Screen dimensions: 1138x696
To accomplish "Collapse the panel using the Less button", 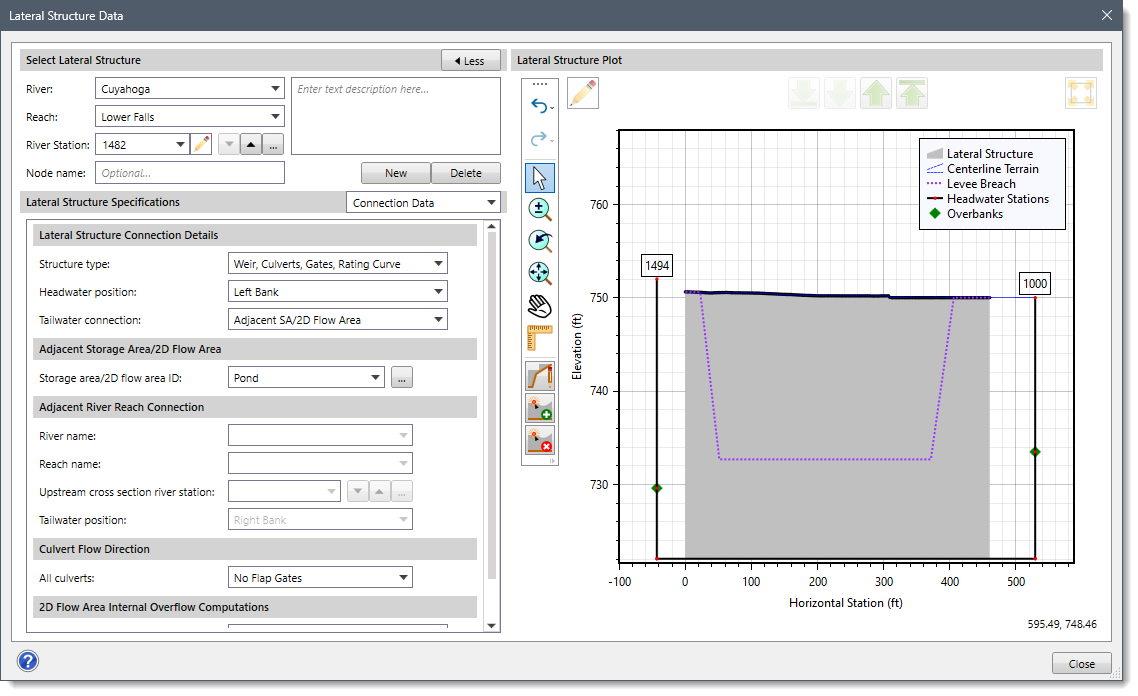I will click(x=470, y=60).
